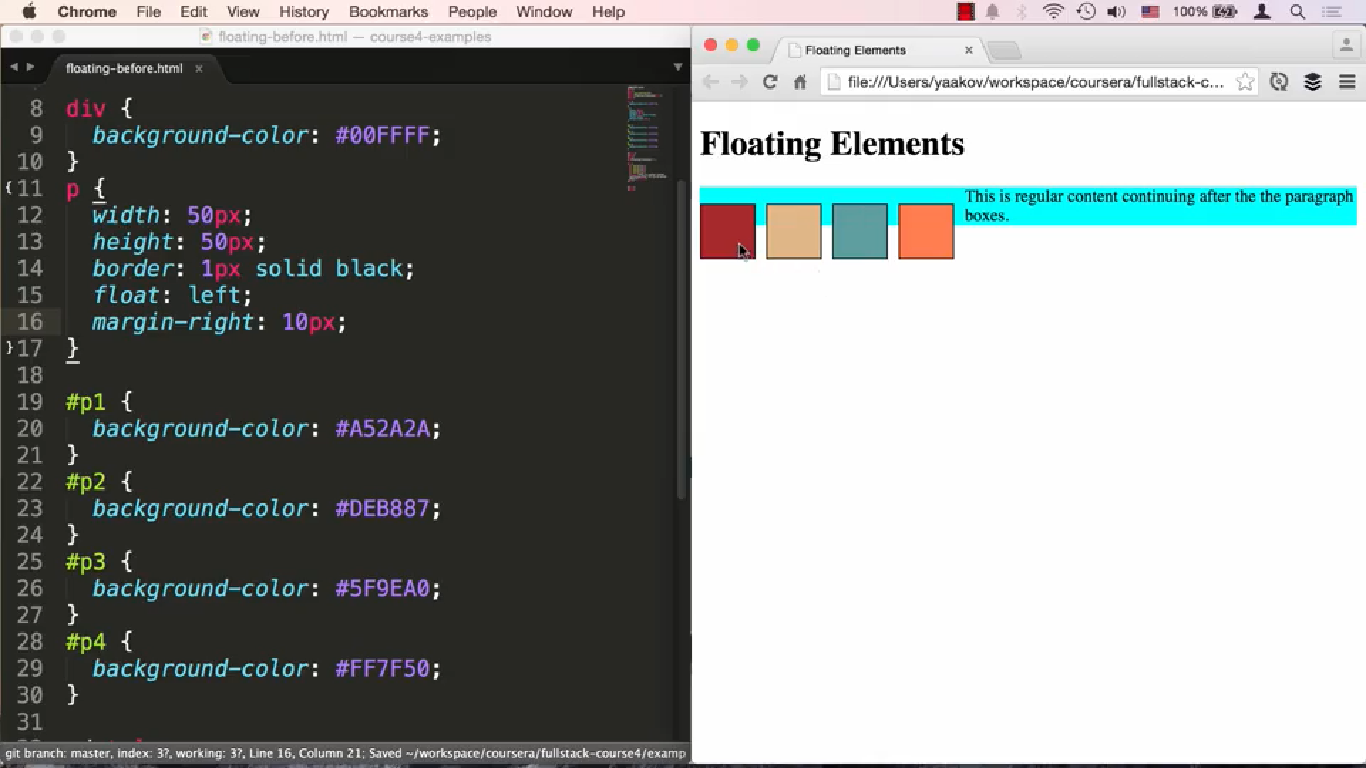Click the LiveReload extension icon
This screenshot has width=1366, height=768.
click(1279, 82)
